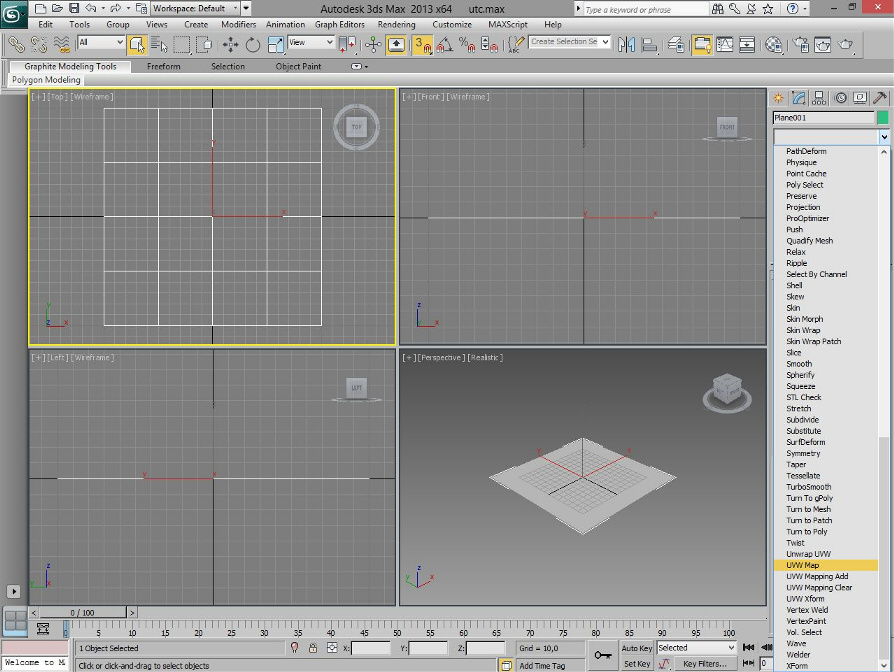Toggle Spinner Snap
The height and width of the screenshot is (672, 894).
[489, 44]
